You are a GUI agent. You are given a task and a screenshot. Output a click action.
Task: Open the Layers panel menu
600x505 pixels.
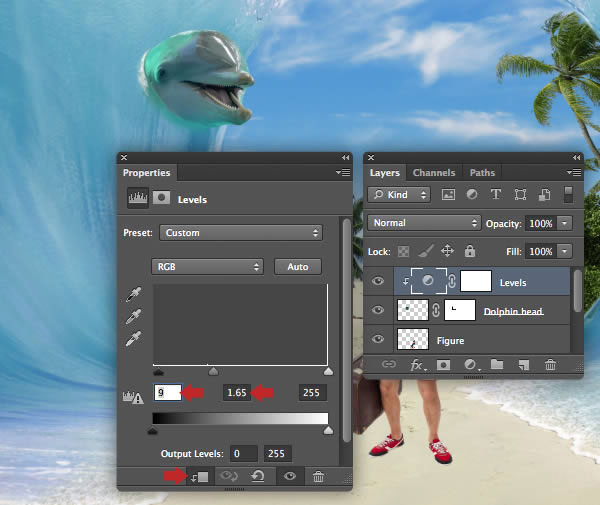(574, 173)
